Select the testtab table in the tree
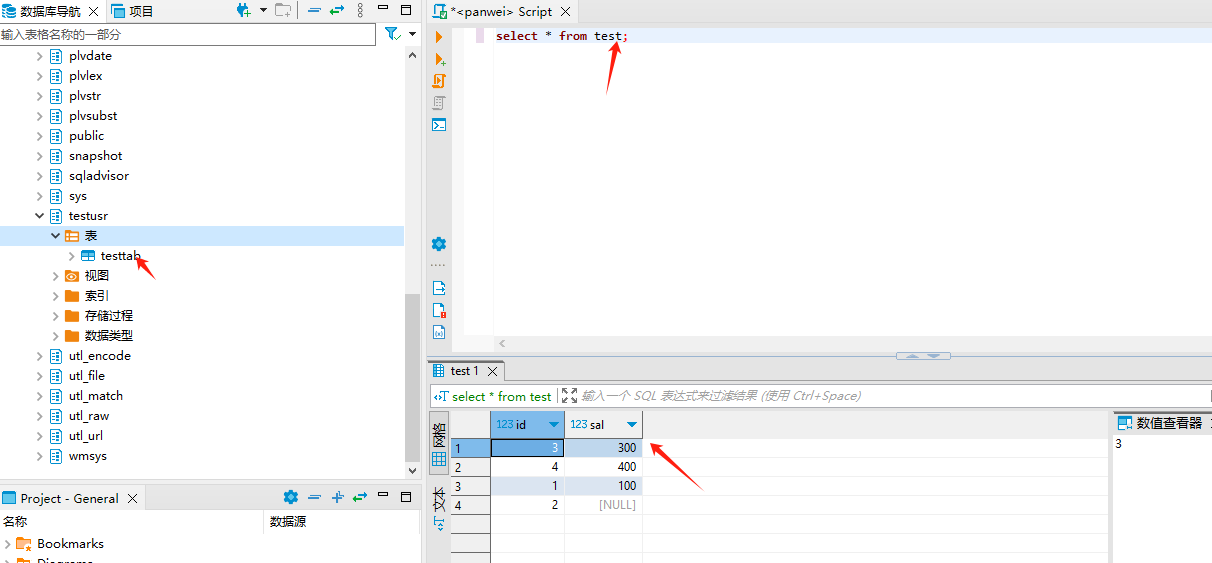Viewport: 1212px width, 563px height. (x=120, y=256)
